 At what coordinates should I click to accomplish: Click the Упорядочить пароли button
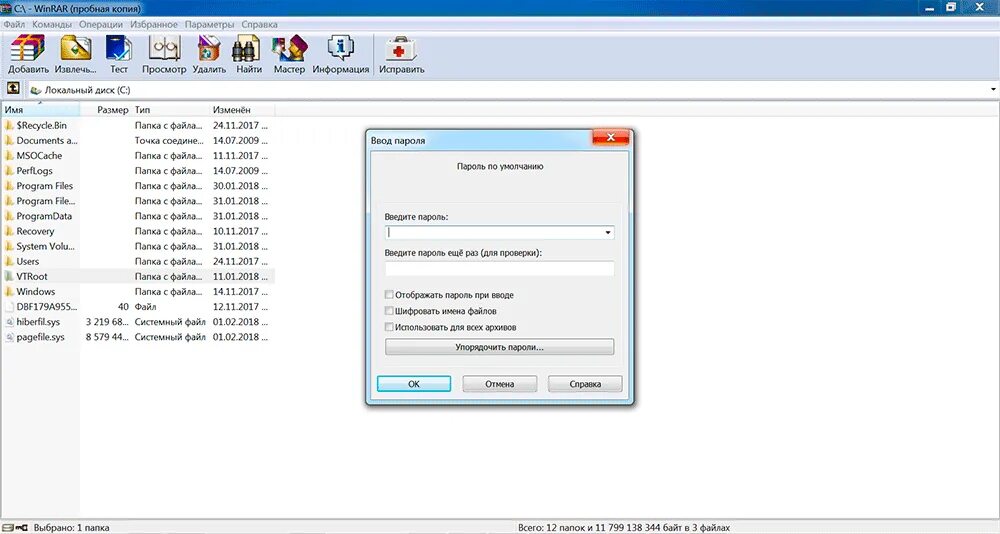499,347
